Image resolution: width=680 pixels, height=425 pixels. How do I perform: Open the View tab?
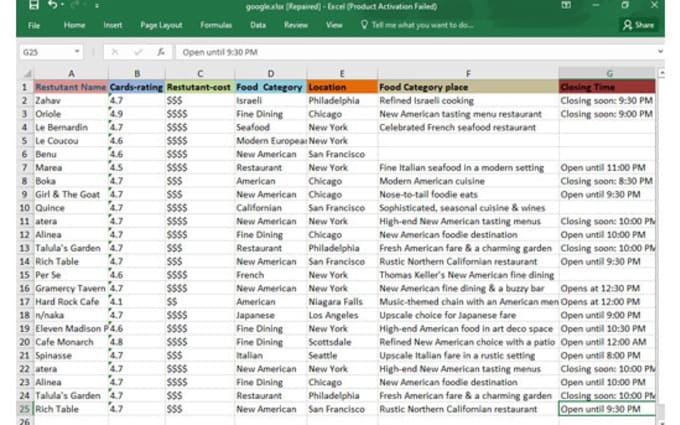(334, 25)
